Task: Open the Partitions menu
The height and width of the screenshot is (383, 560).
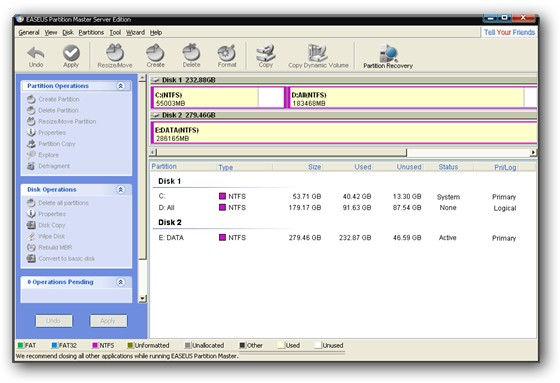Action: pos(91,33)
